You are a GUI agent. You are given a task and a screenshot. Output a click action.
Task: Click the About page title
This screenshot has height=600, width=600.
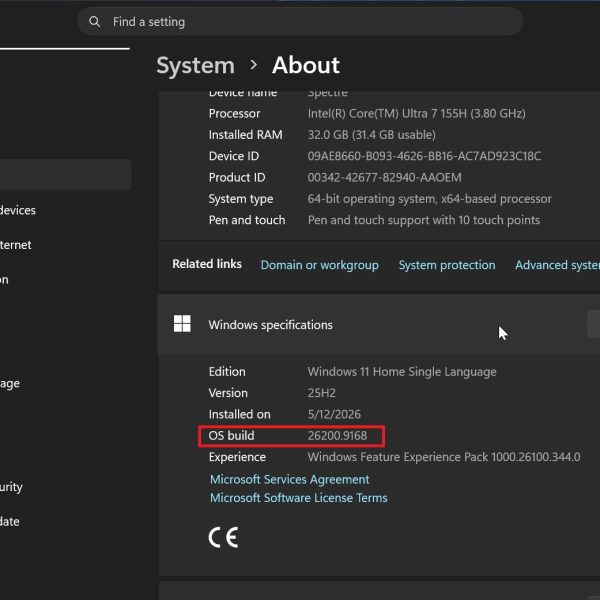[x=306, y=65]
